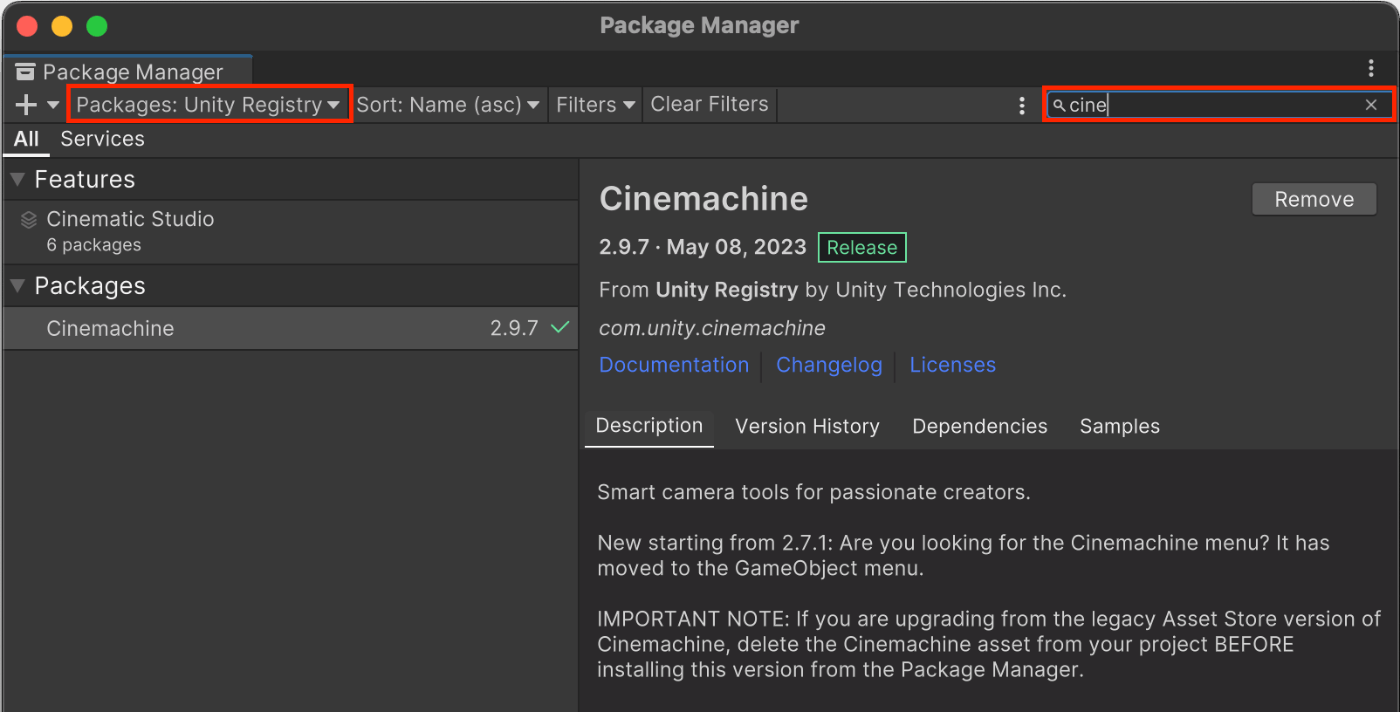Image resolution: width=1400 pixels, height=712 pixels.
Task: Switch to the Dependencies tab
Action: pos(979,426)
